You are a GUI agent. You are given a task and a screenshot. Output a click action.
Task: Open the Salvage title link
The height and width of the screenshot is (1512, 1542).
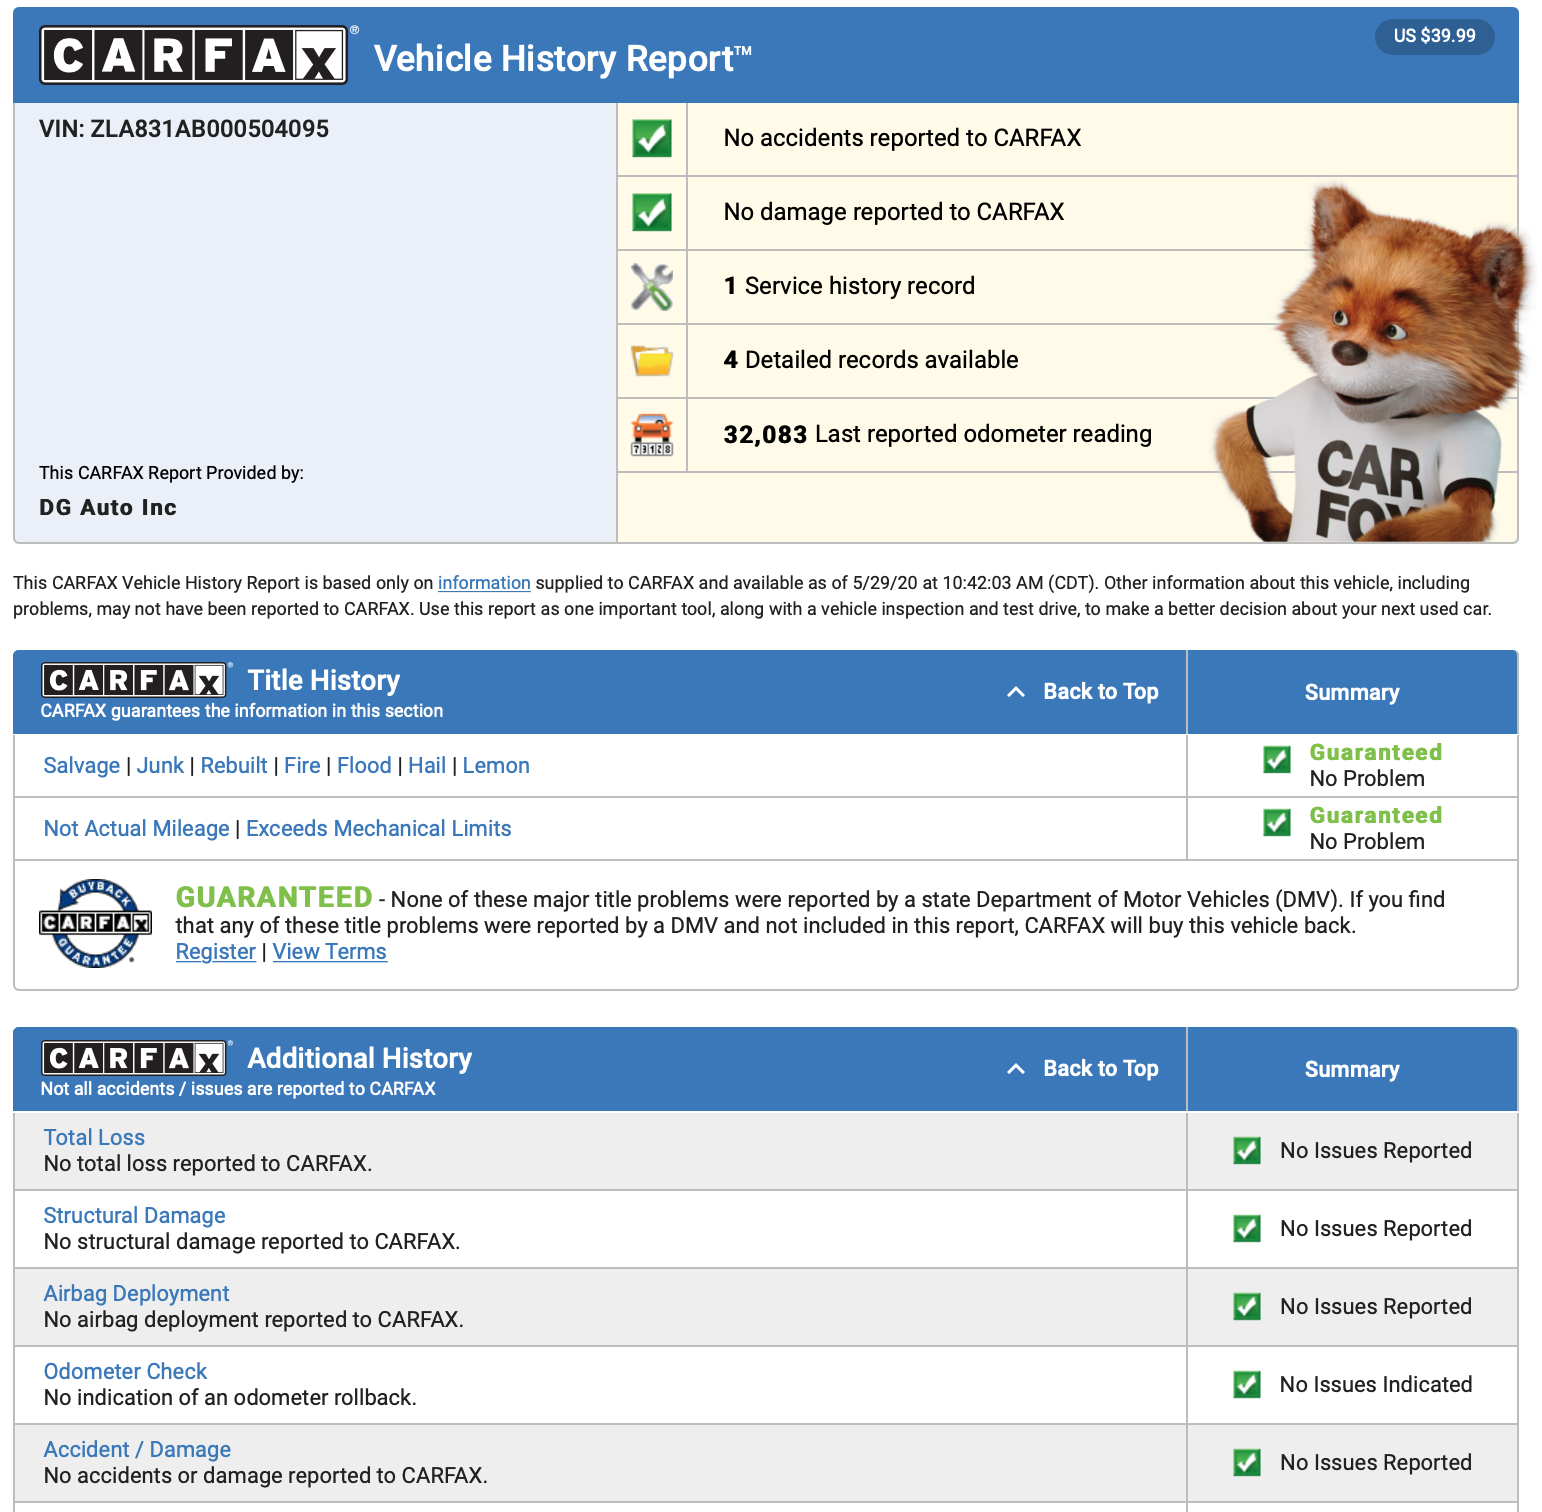click(x=82, y=766)
